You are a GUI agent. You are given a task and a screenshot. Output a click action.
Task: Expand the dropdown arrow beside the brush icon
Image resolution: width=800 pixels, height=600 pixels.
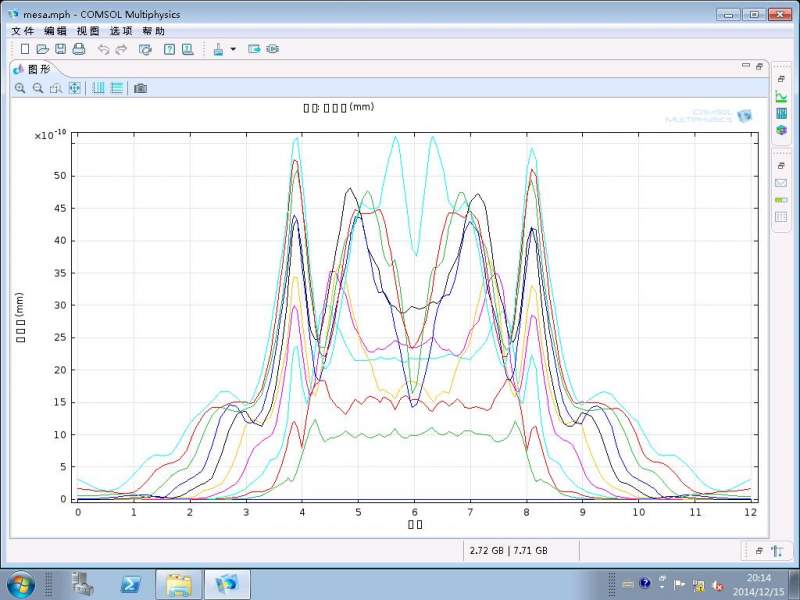[233, 49]
